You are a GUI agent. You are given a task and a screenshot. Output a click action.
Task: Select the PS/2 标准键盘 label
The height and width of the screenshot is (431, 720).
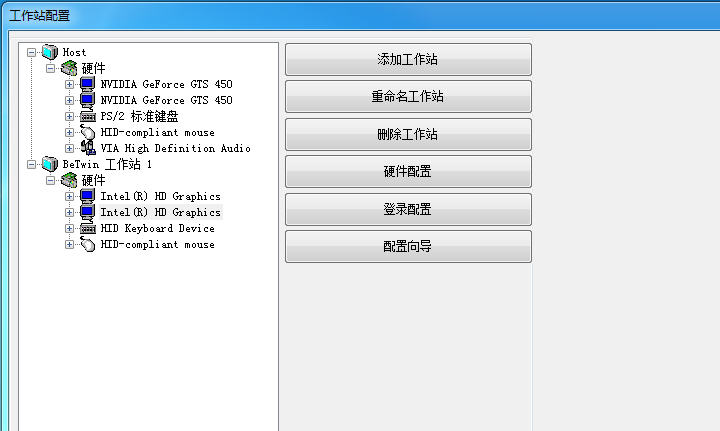coord(139,117)
